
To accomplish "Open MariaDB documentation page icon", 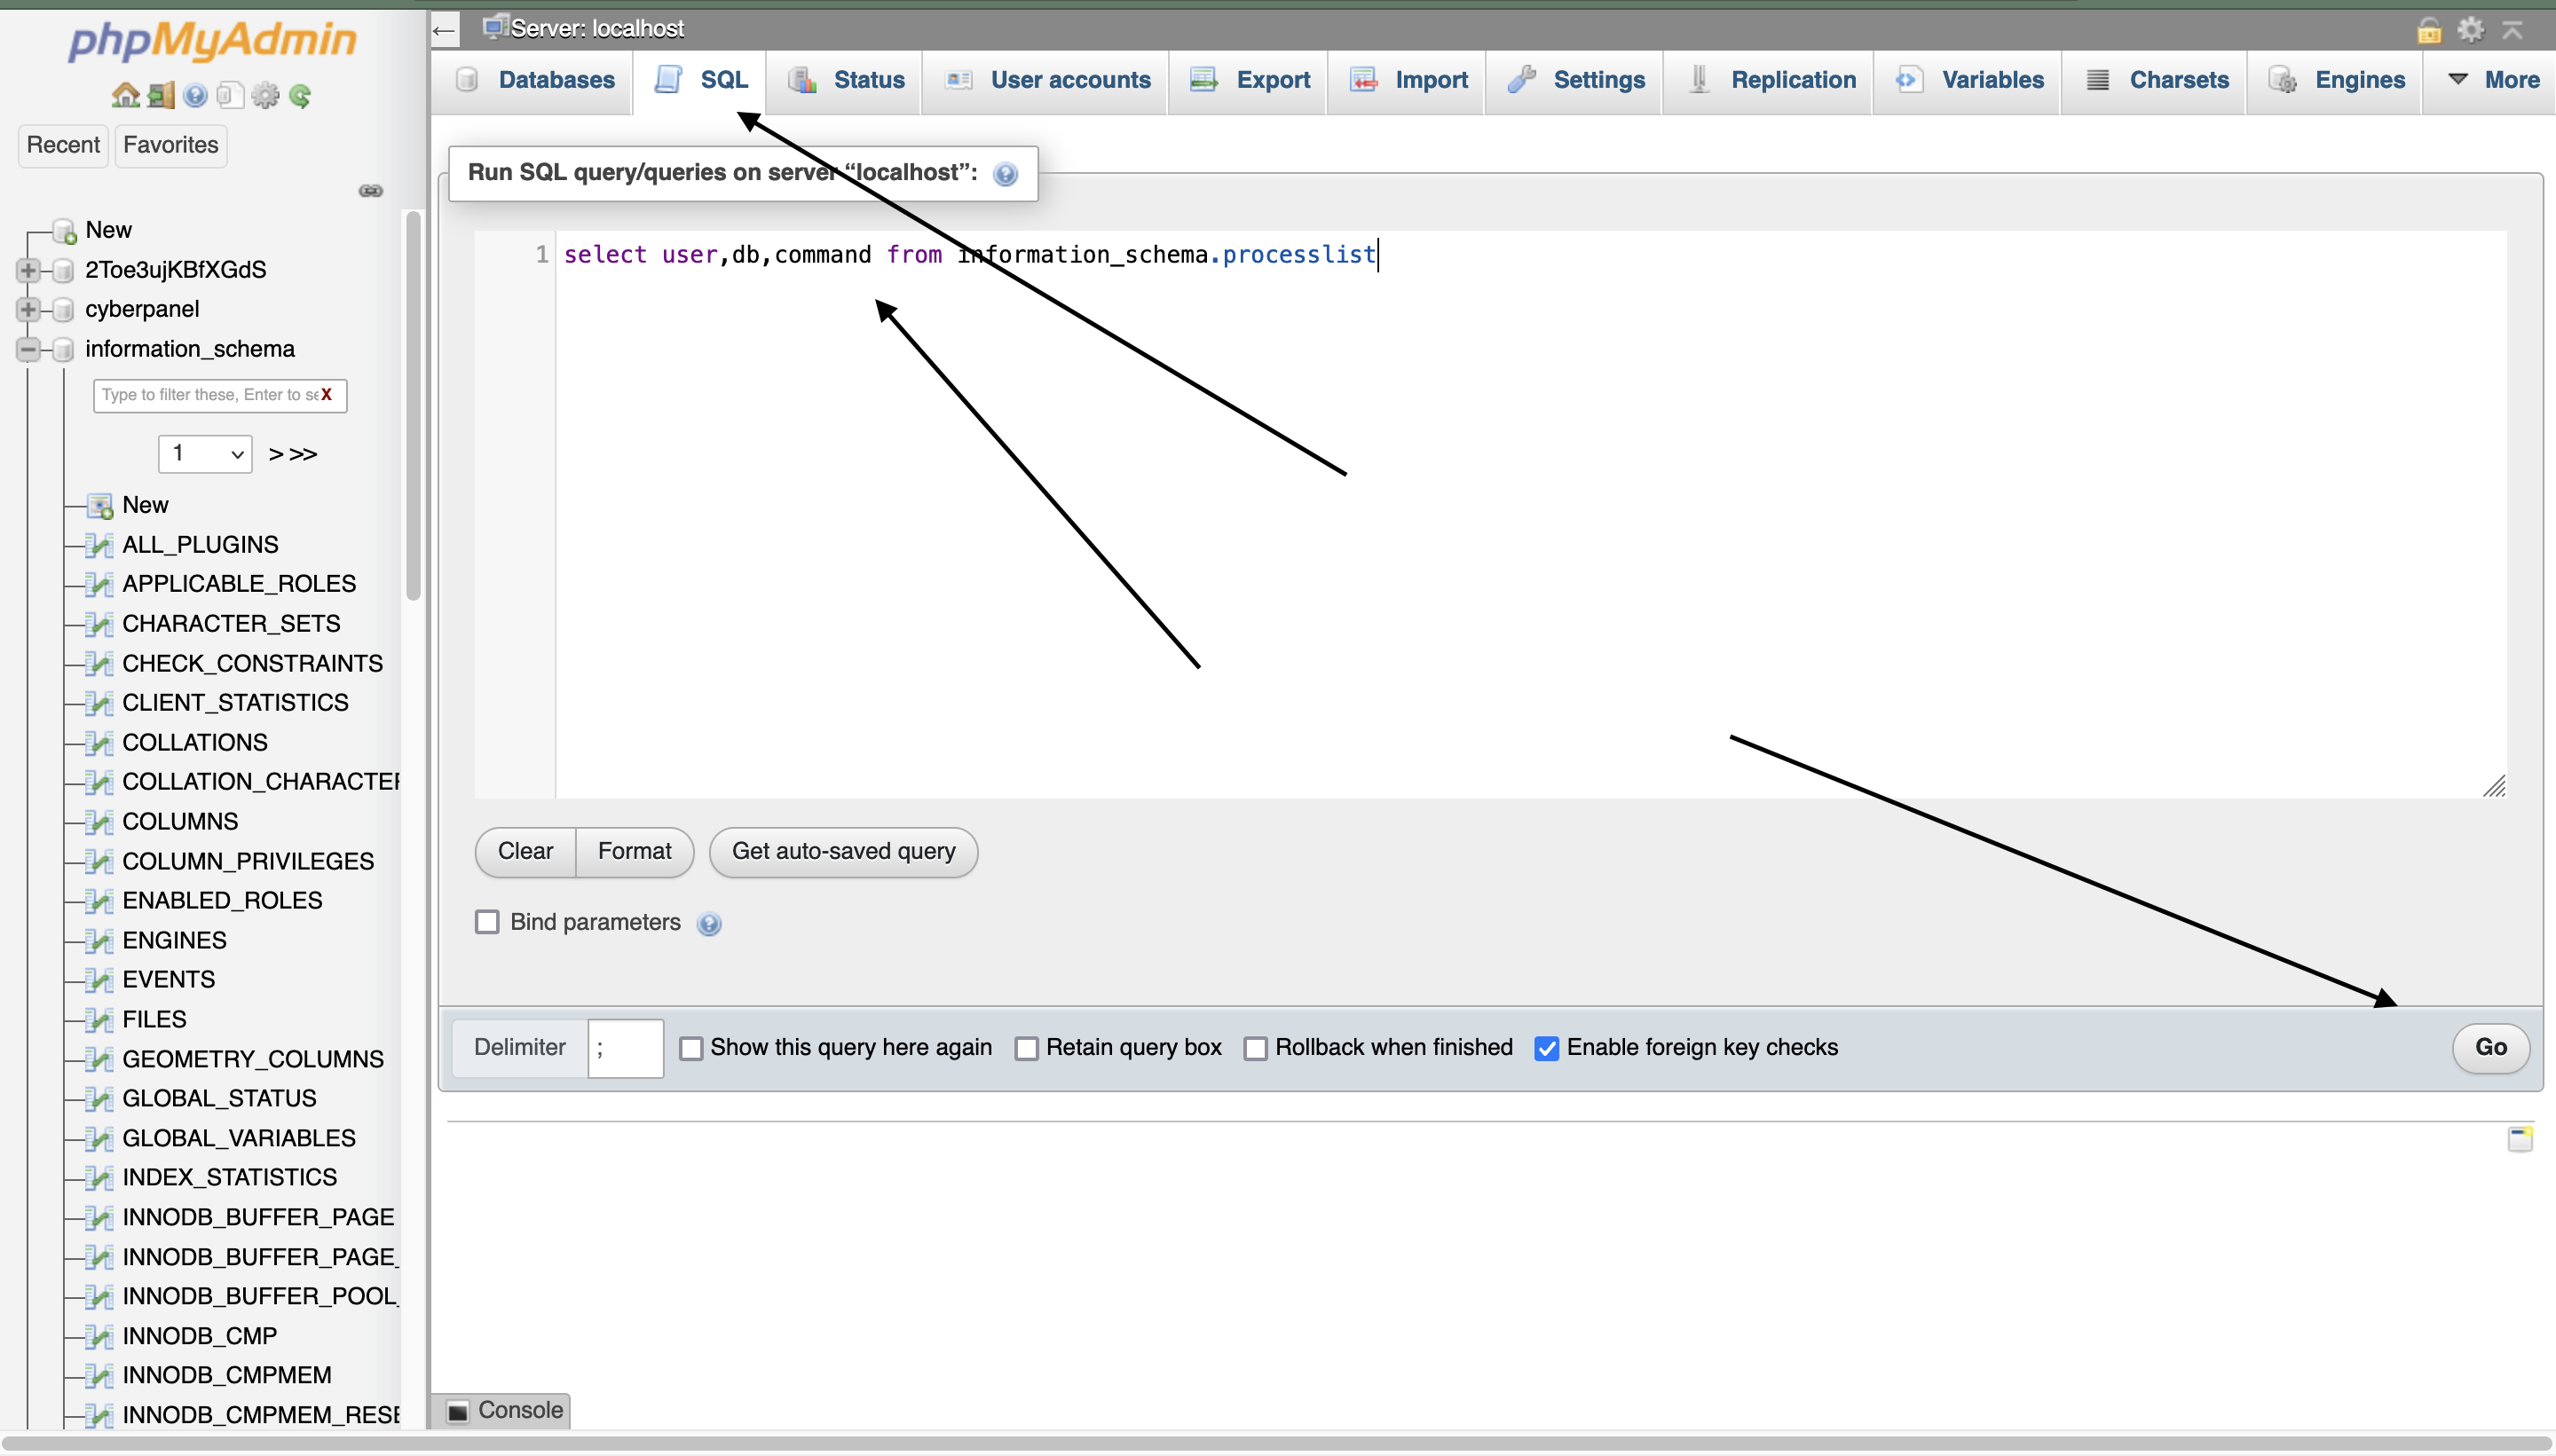I will click(x=230, y=96).
